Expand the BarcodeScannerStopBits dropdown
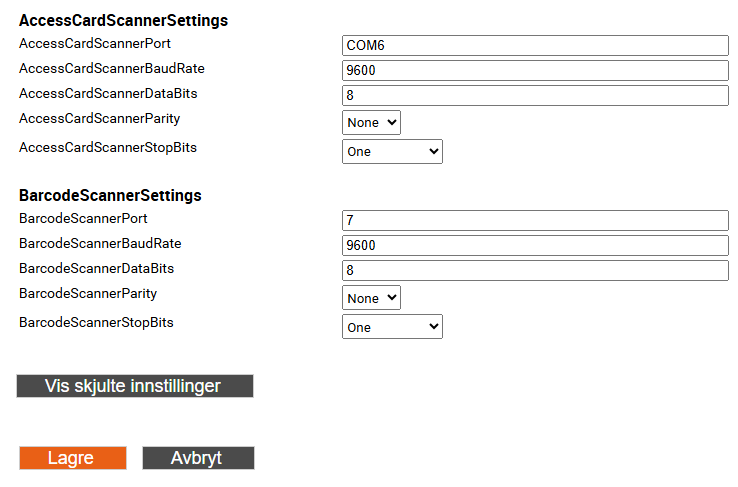This screenshot has height=487, width=738. tap(392, 327)
